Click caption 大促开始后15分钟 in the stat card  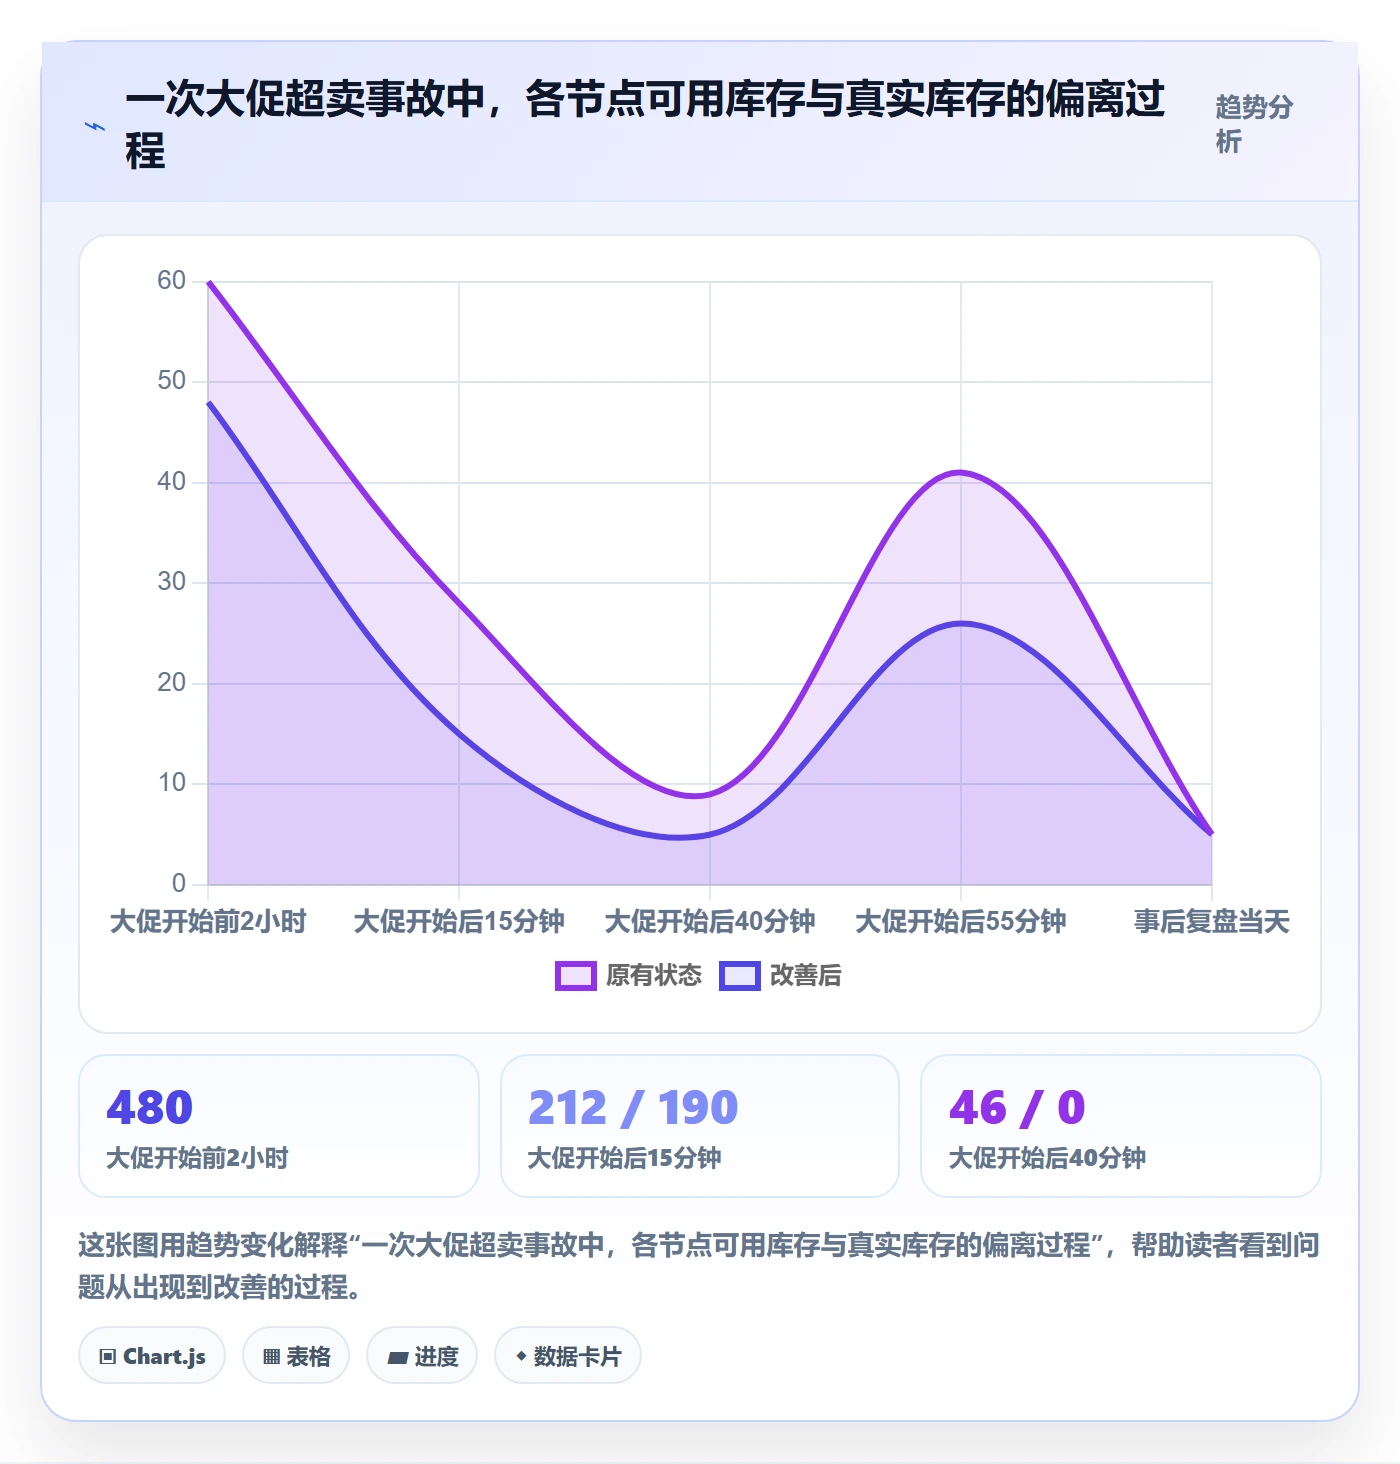pos(624,1158)
